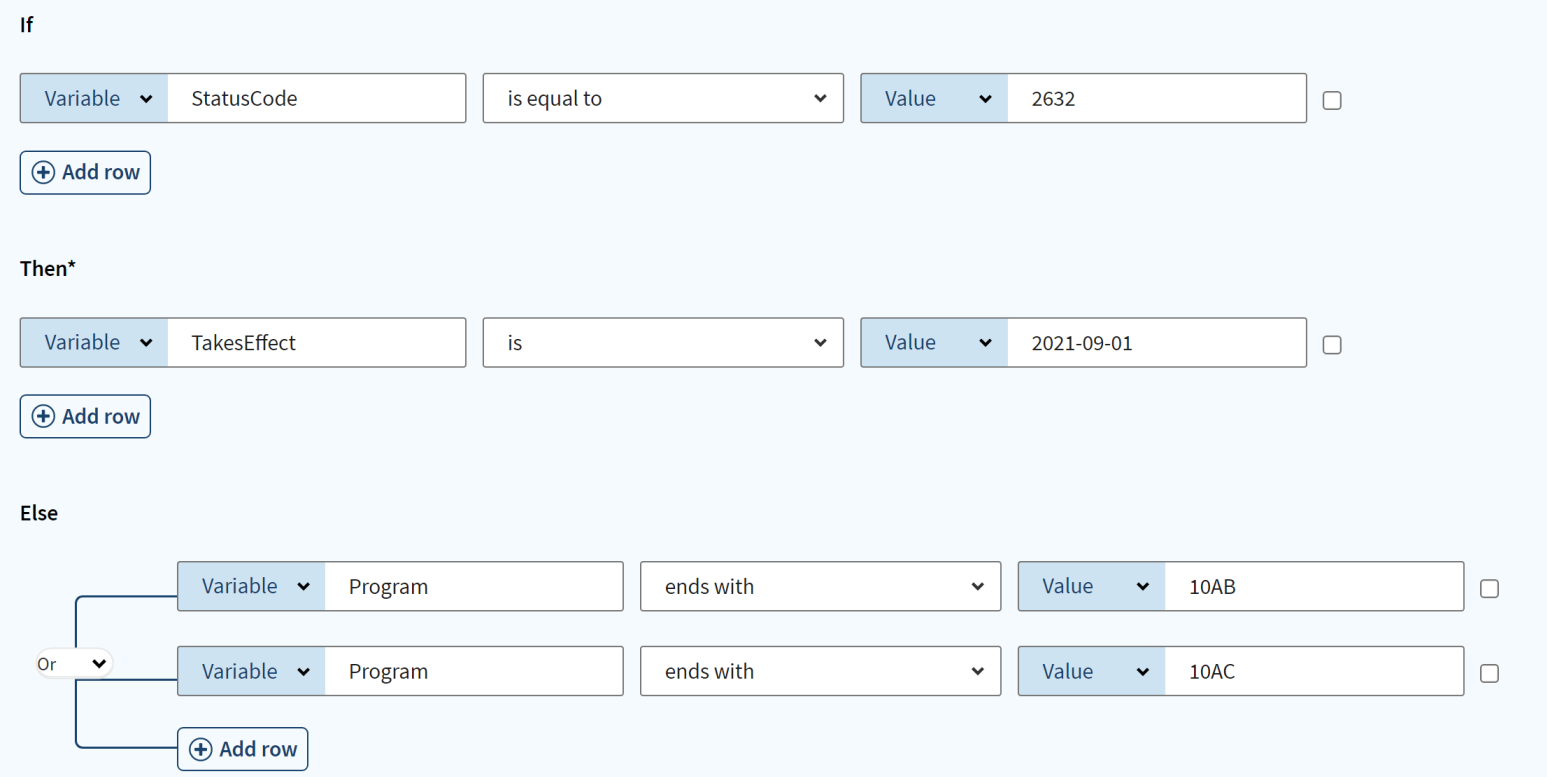
Task: Click the TakesEffect variable text field
Action: (x=315, y=342)
